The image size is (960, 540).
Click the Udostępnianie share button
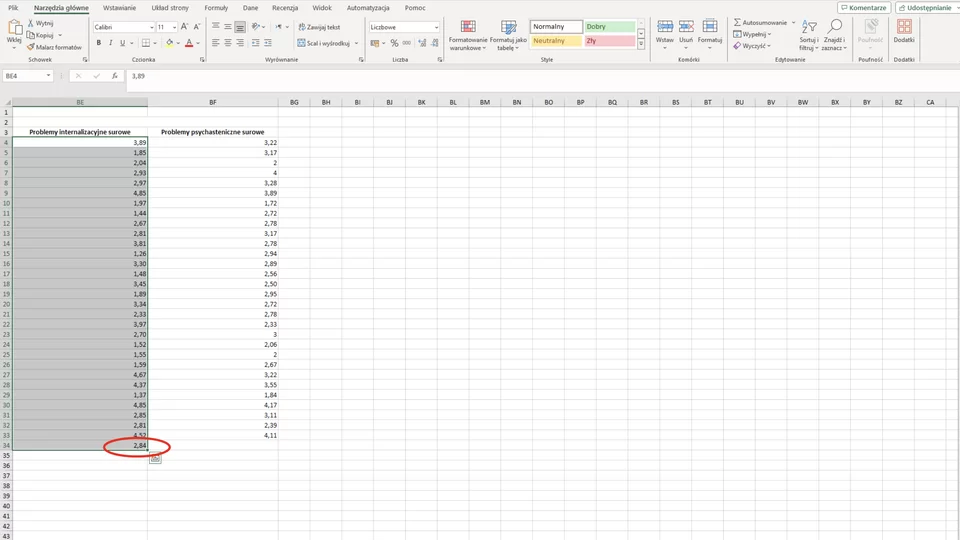click(x=927, y=8)
